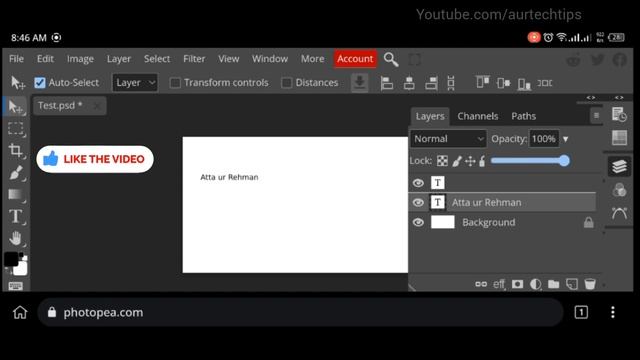The image size is (640, 360).
Task: Open browser tab switcher showing 1
Action: (x=581, y=312)
